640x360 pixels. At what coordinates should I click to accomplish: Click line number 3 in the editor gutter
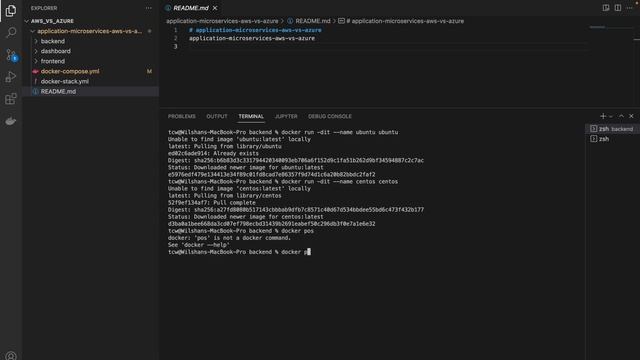click(x=176, y=46)
